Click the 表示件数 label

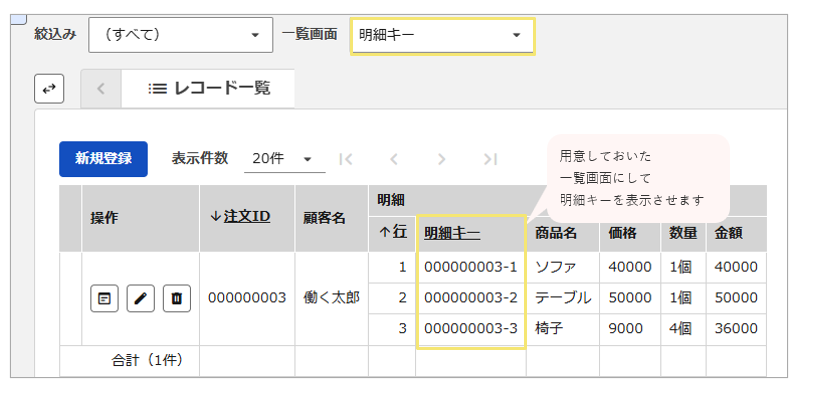pyautogui.click(x=200, y=158)
